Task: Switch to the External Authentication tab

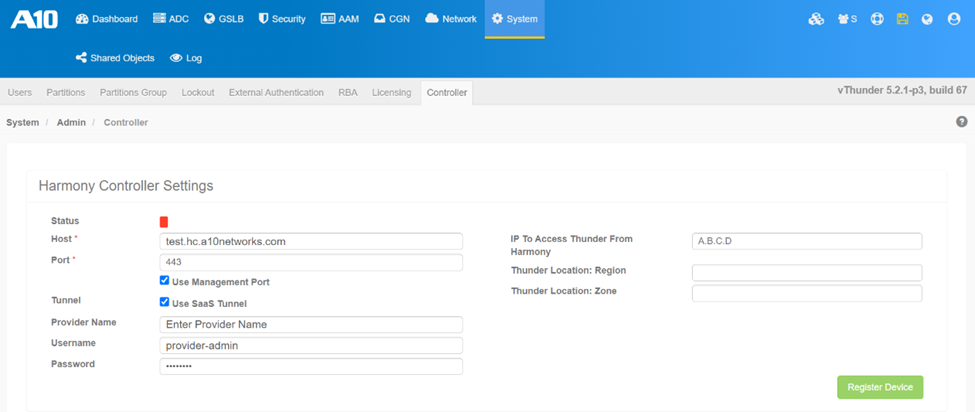Action: coord(276,93)
